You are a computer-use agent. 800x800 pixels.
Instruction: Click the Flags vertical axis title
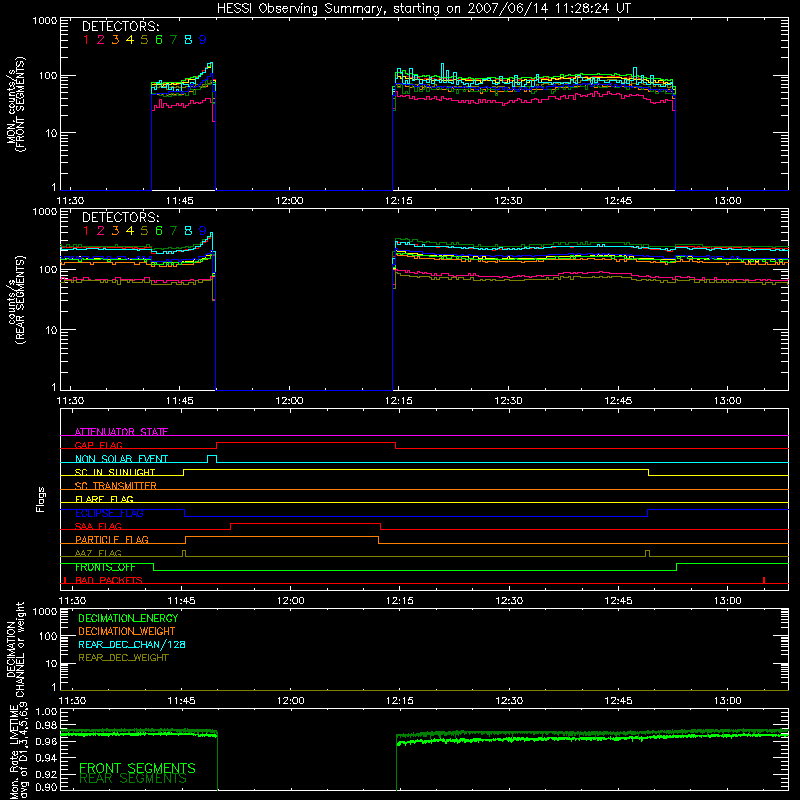(x=41, y=499)
